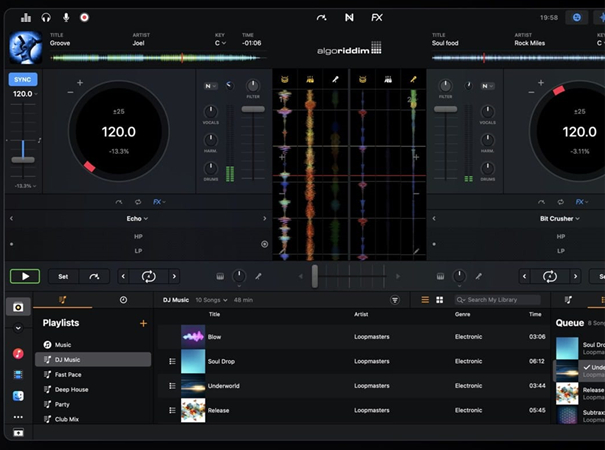Open right deck Neural Mix N mode dropdown
The width and height of the screenshot is (605, 450).
488,86
